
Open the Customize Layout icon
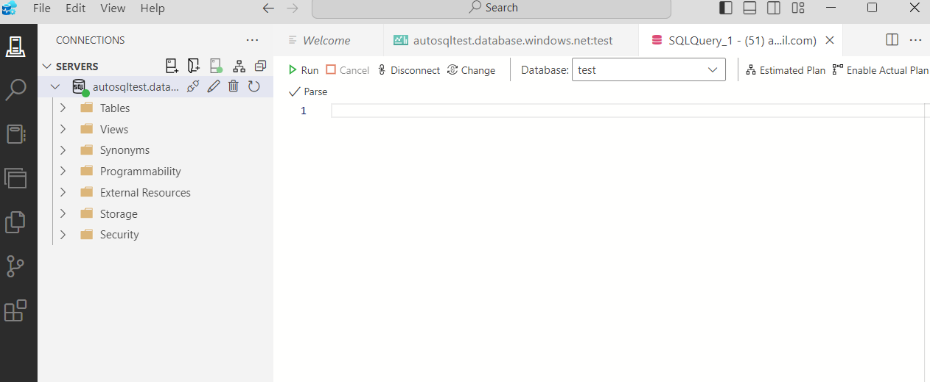pyautogui.click(x=798, y=8)
